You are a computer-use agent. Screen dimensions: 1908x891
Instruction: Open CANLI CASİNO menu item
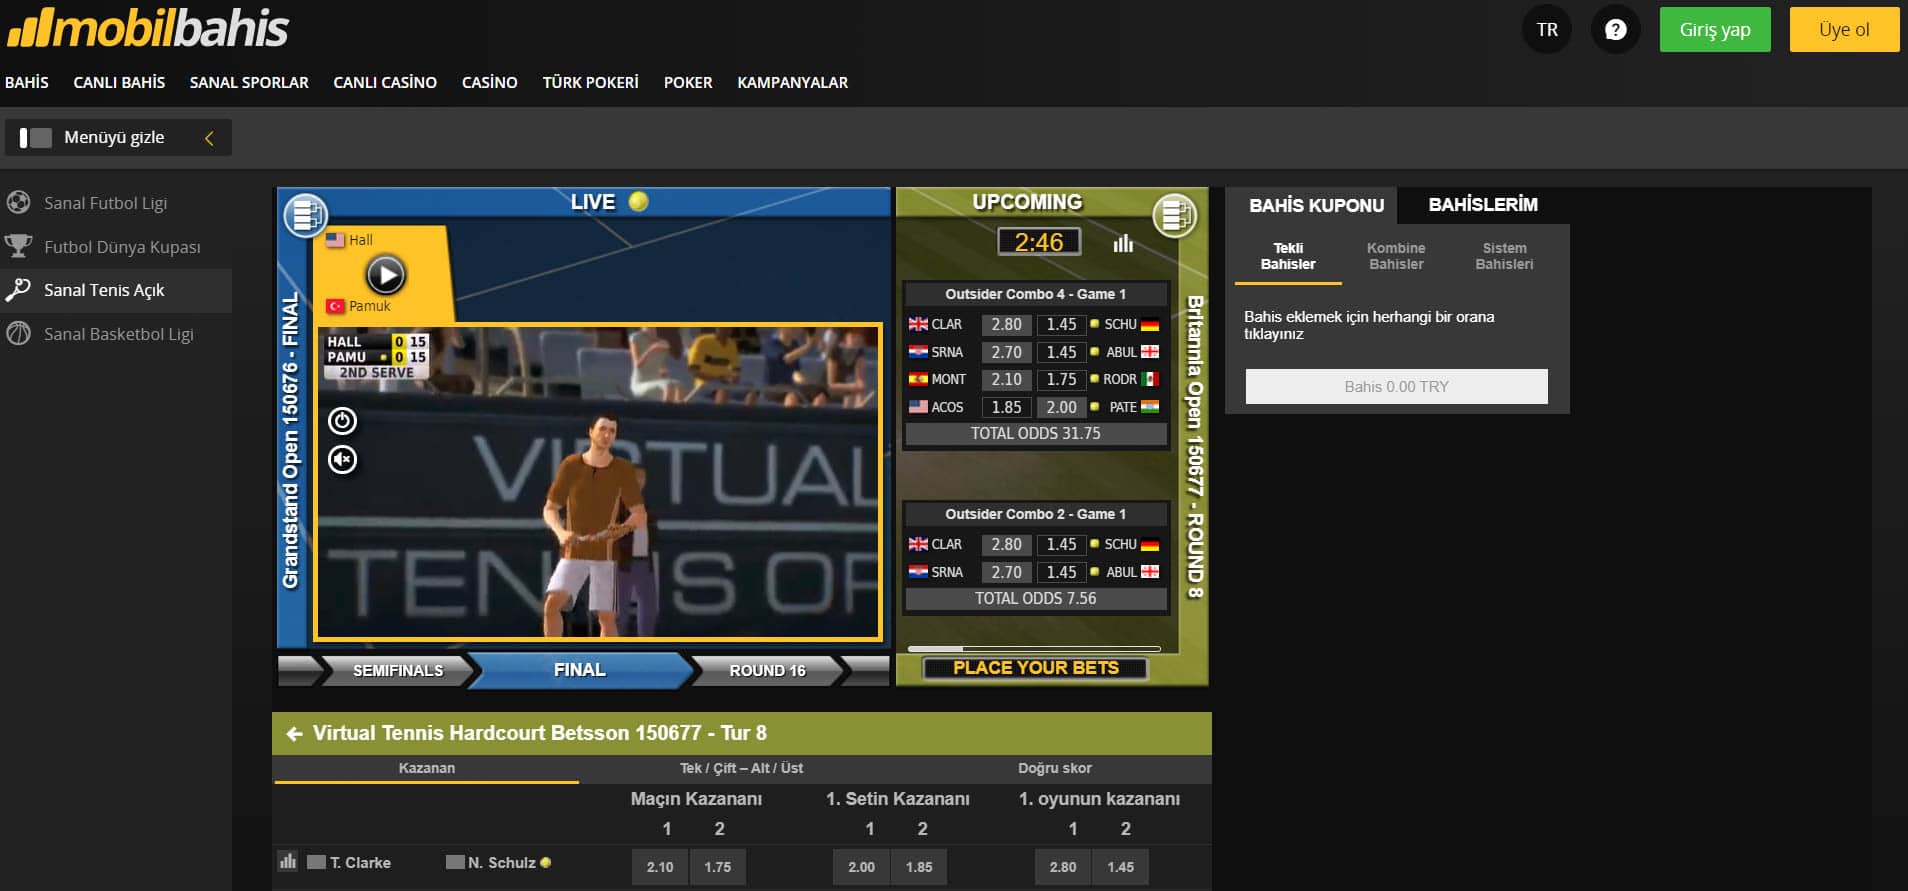[385, 83]
